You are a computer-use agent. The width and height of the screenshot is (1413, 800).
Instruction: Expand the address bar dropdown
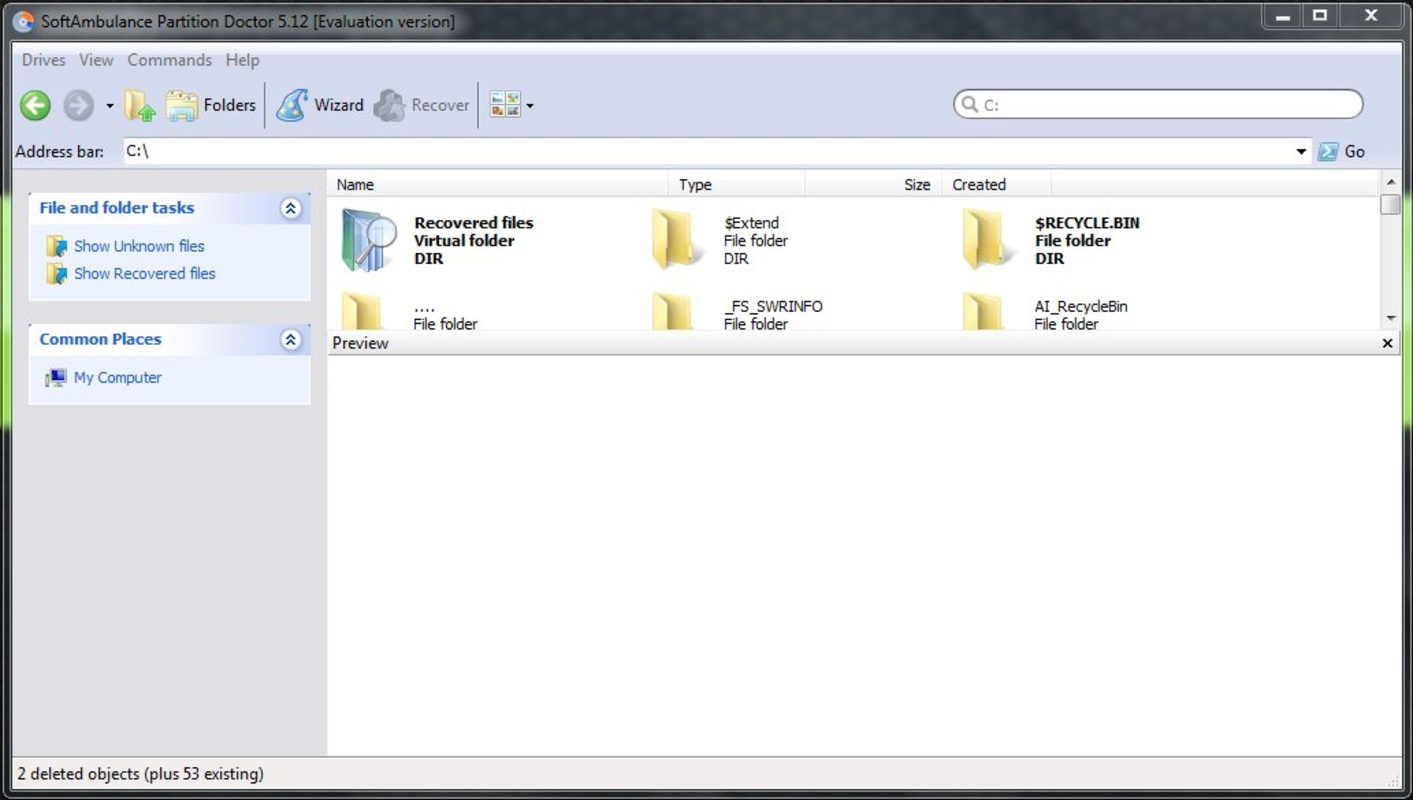click(1301, 152)
